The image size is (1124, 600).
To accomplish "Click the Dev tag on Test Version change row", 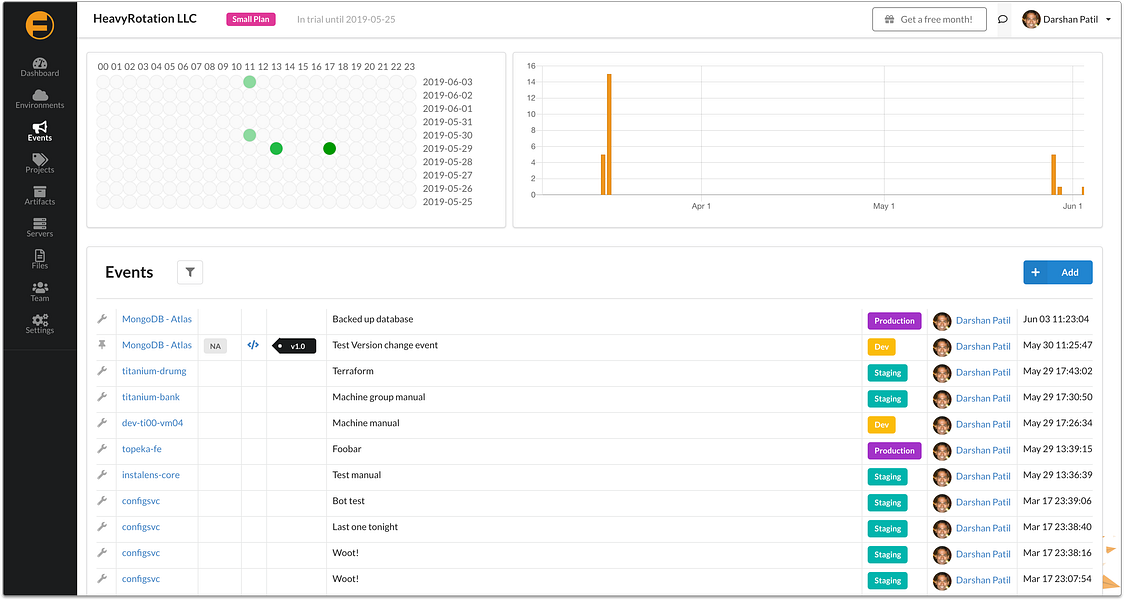I will pos(881,347).
